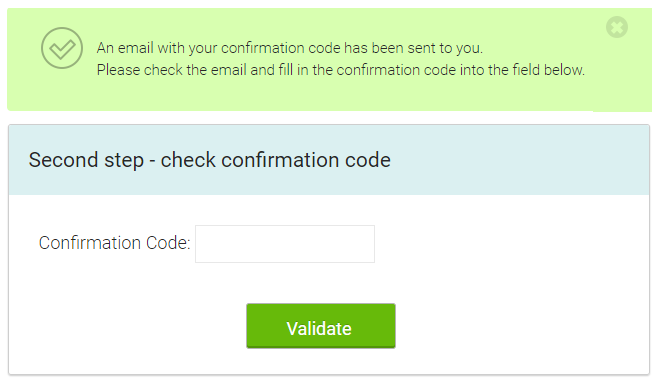Close the success alert with the X icon

click(x=617, y=27)
